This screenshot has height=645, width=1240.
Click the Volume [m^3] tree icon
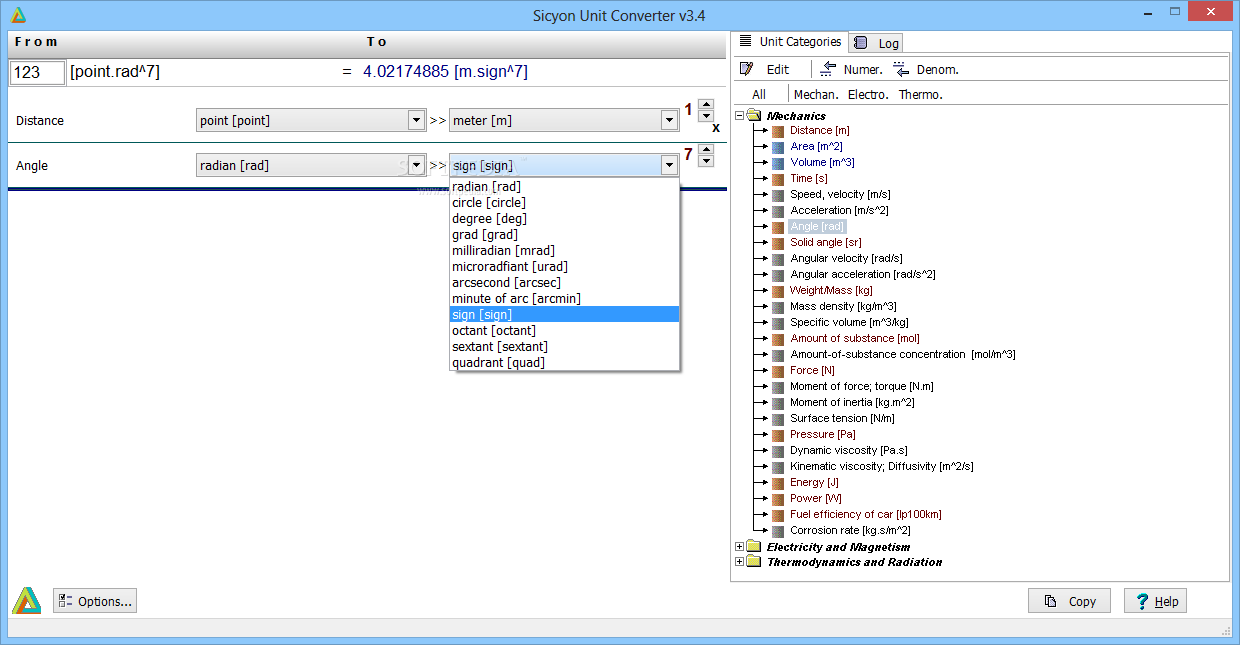coord(777,162)
